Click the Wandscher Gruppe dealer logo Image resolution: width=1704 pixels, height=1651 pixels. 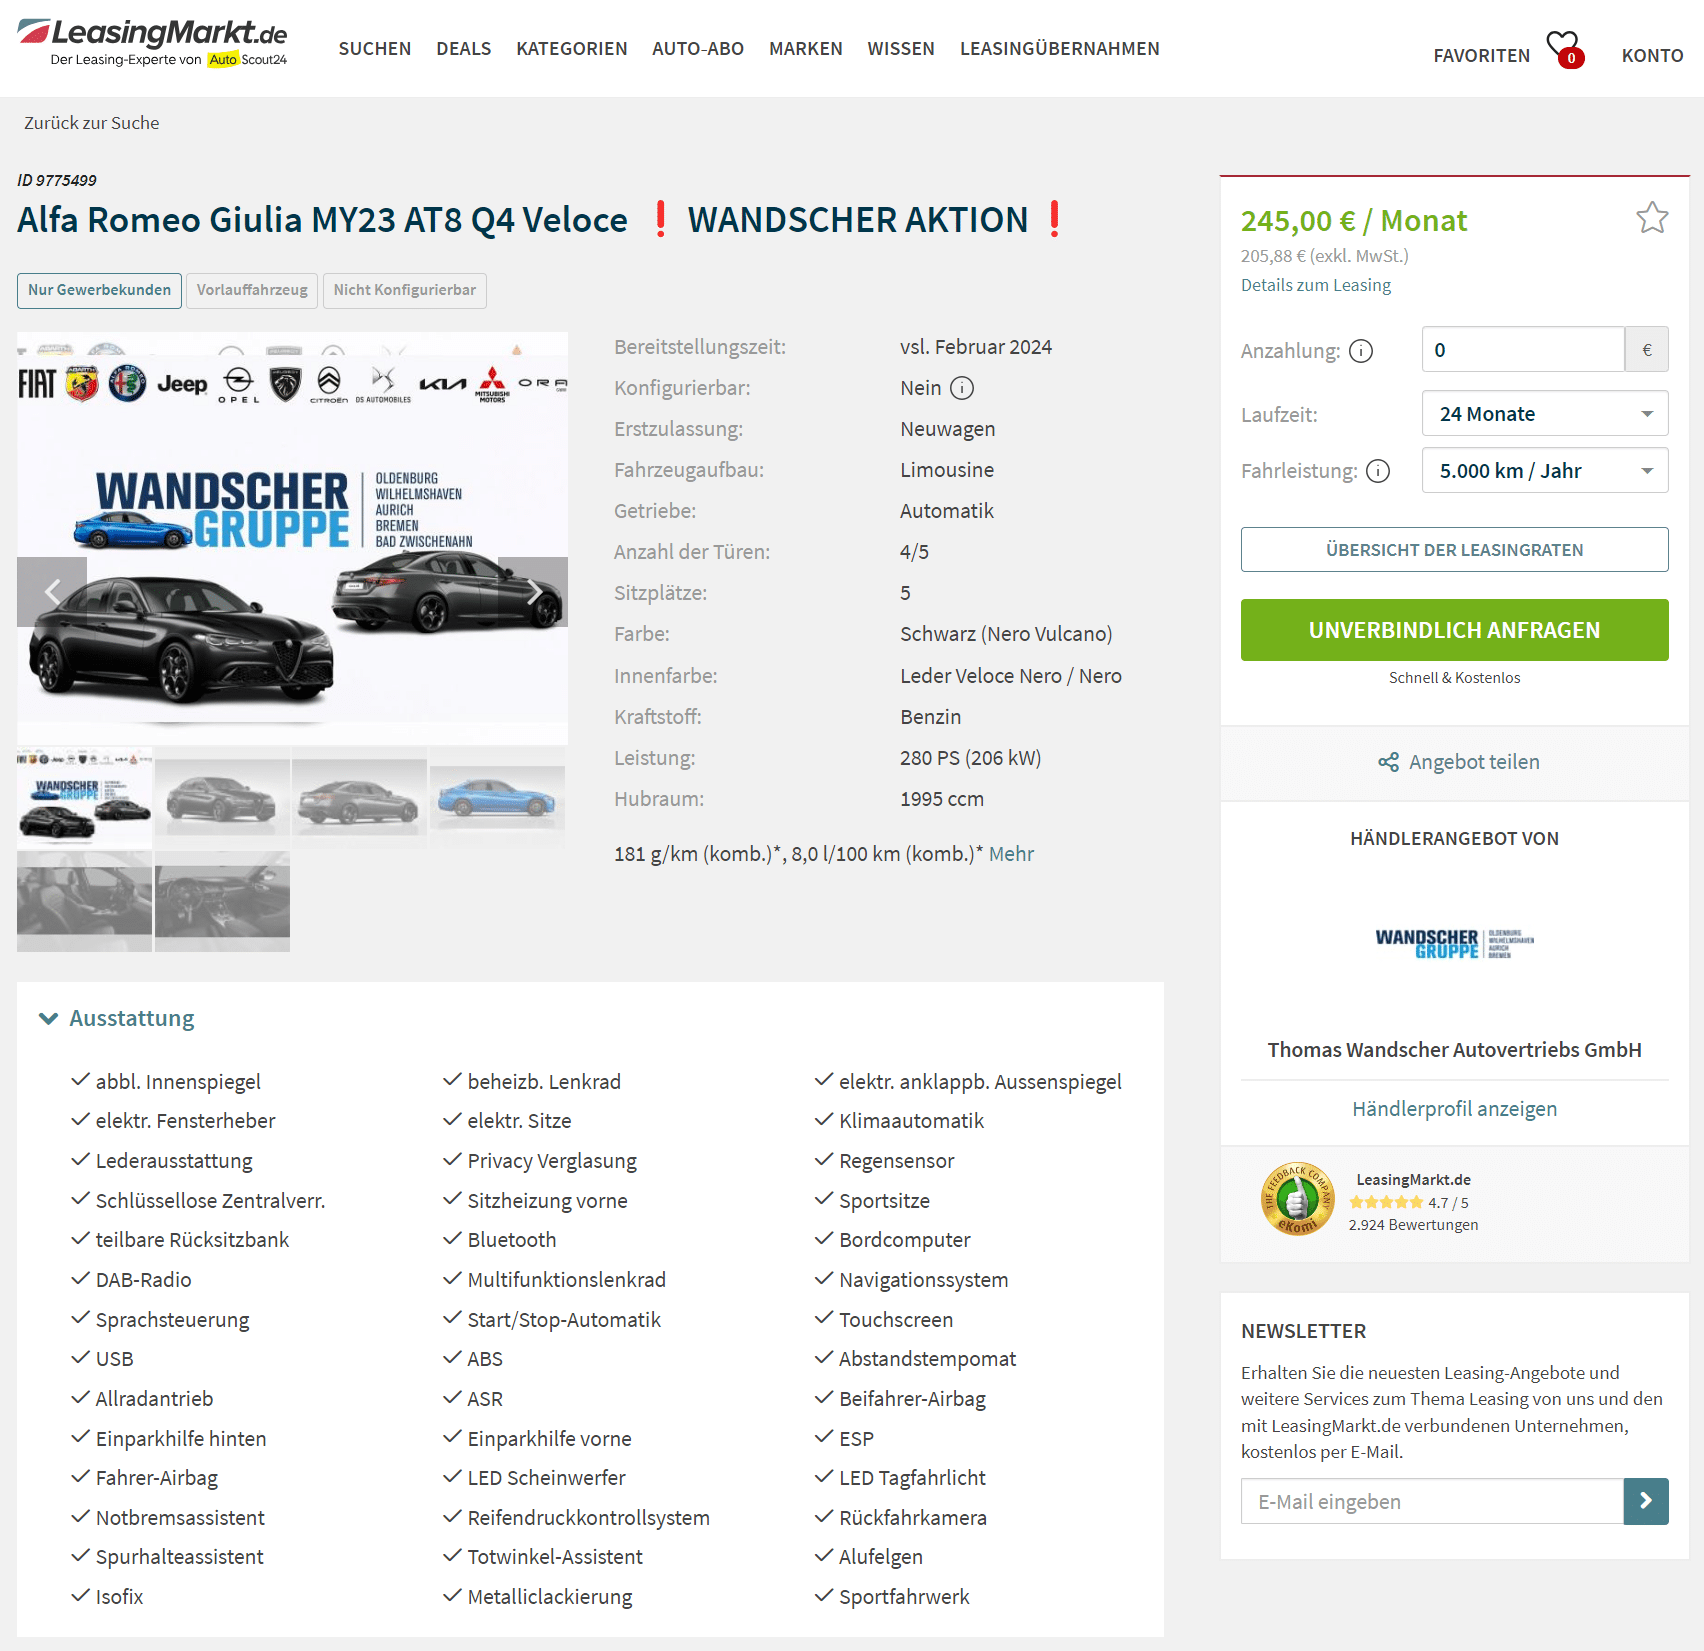pyautogui.click(x=1454, y=943)
